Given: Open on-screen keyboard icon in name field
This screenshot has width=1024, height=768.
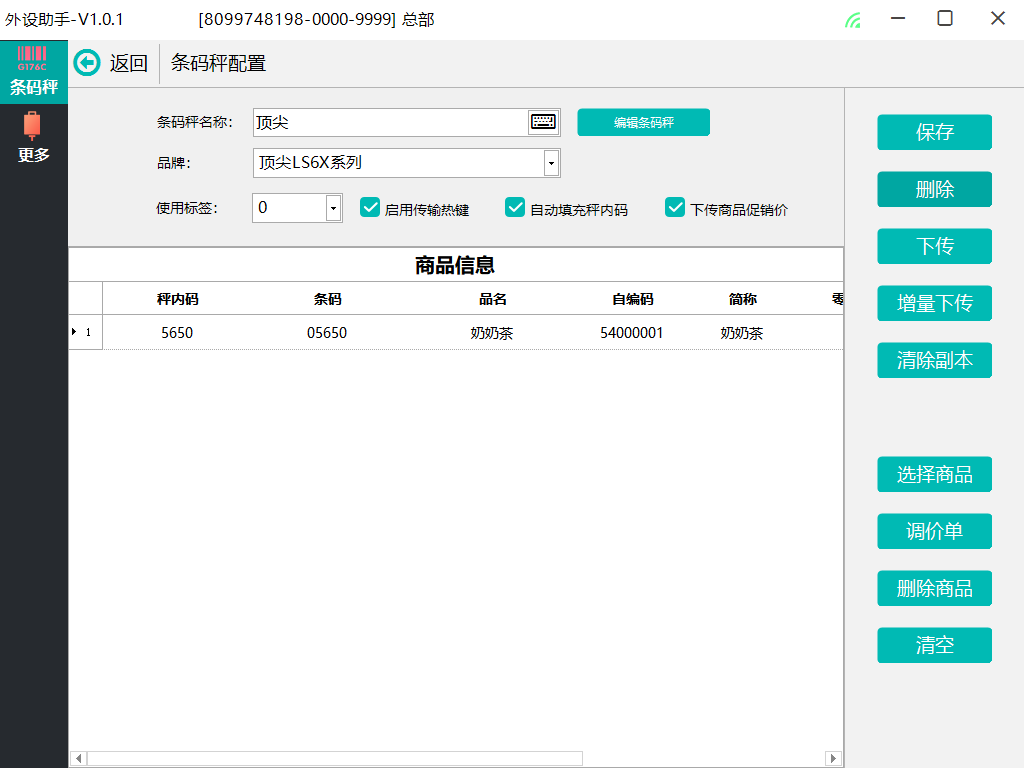Looking at the screenshot, I should pos(543,122).
